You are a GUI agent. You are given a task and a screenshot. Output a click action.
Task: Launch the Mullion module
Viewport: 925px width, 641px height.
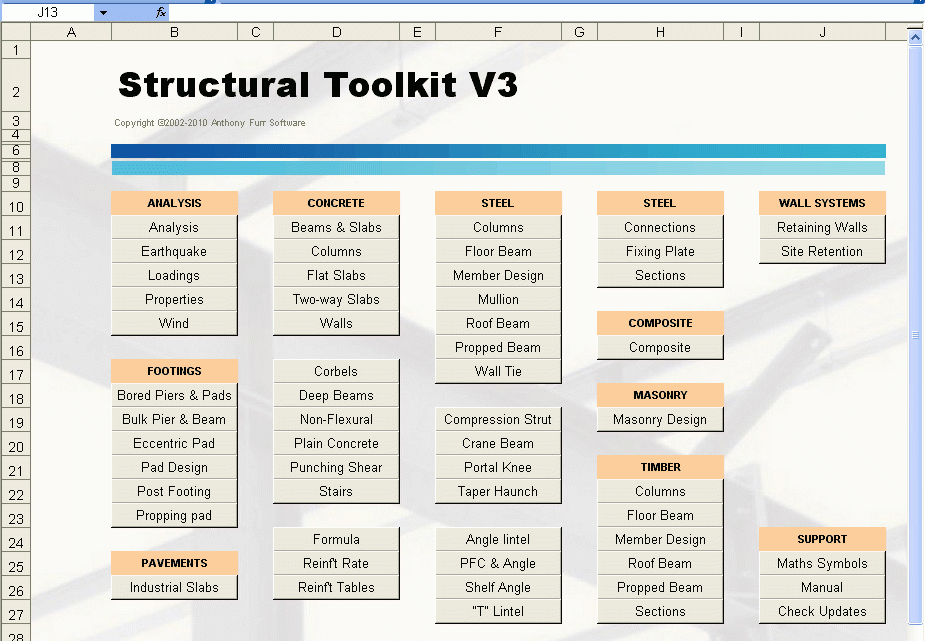pyautogui.click(x=498, y=300)
